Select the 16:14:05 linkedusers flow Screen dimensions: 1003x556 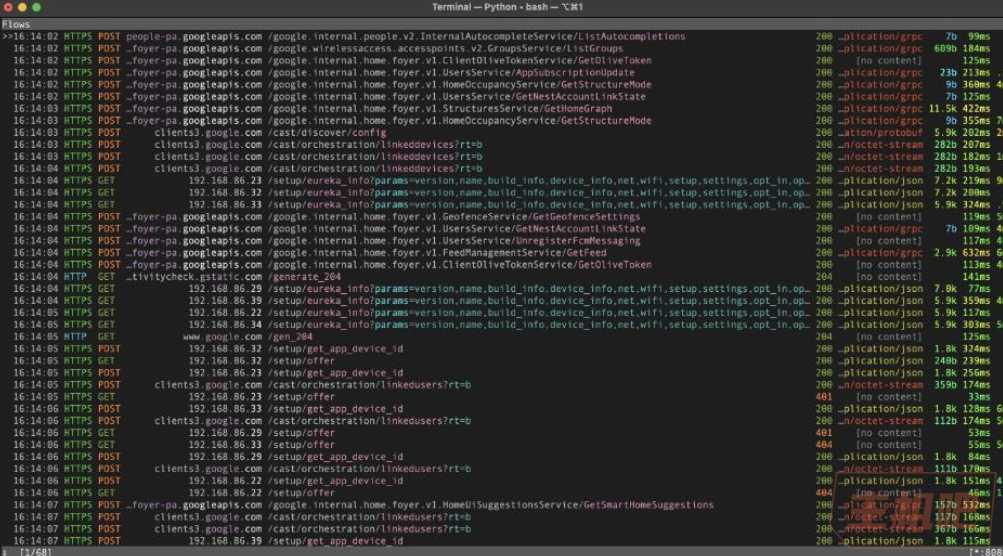point(502,385)
